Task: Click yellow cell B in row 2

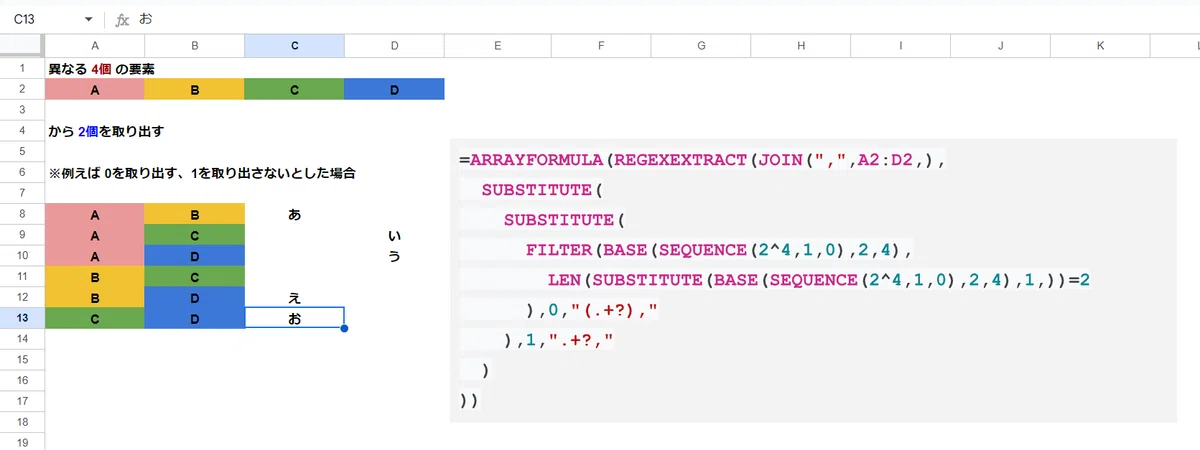Action: coord(195,90)
